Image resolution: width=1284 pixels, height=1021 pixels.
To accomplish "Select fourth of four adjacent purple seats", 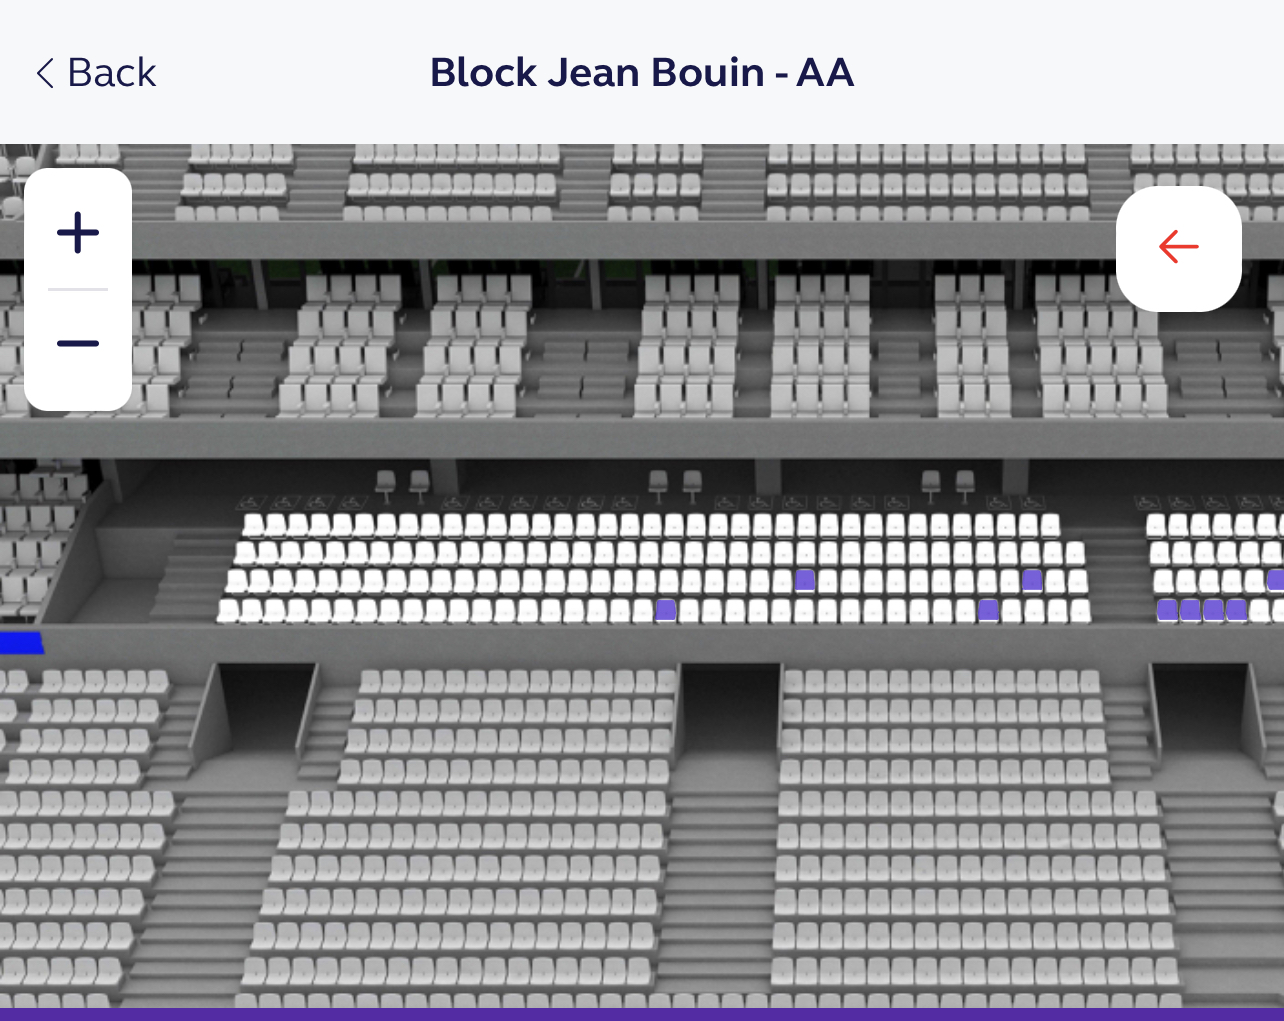I will [1237, 609].
